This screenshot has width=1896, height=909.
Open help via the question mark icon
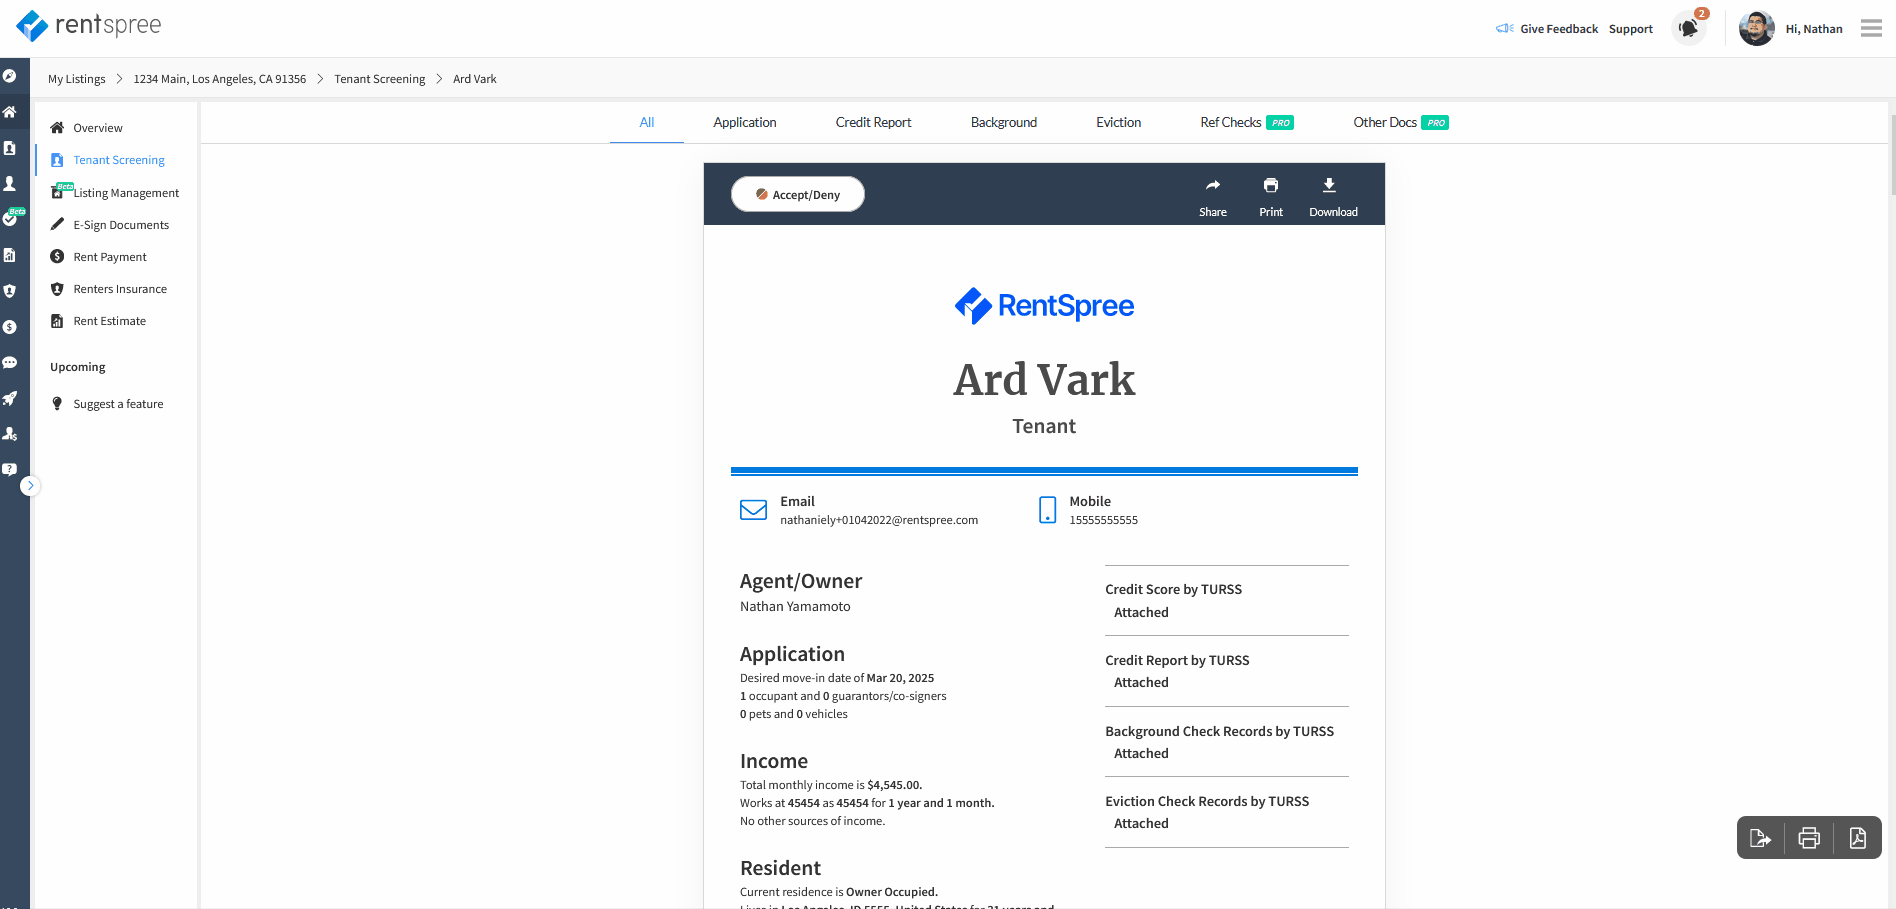coord(11,468)
